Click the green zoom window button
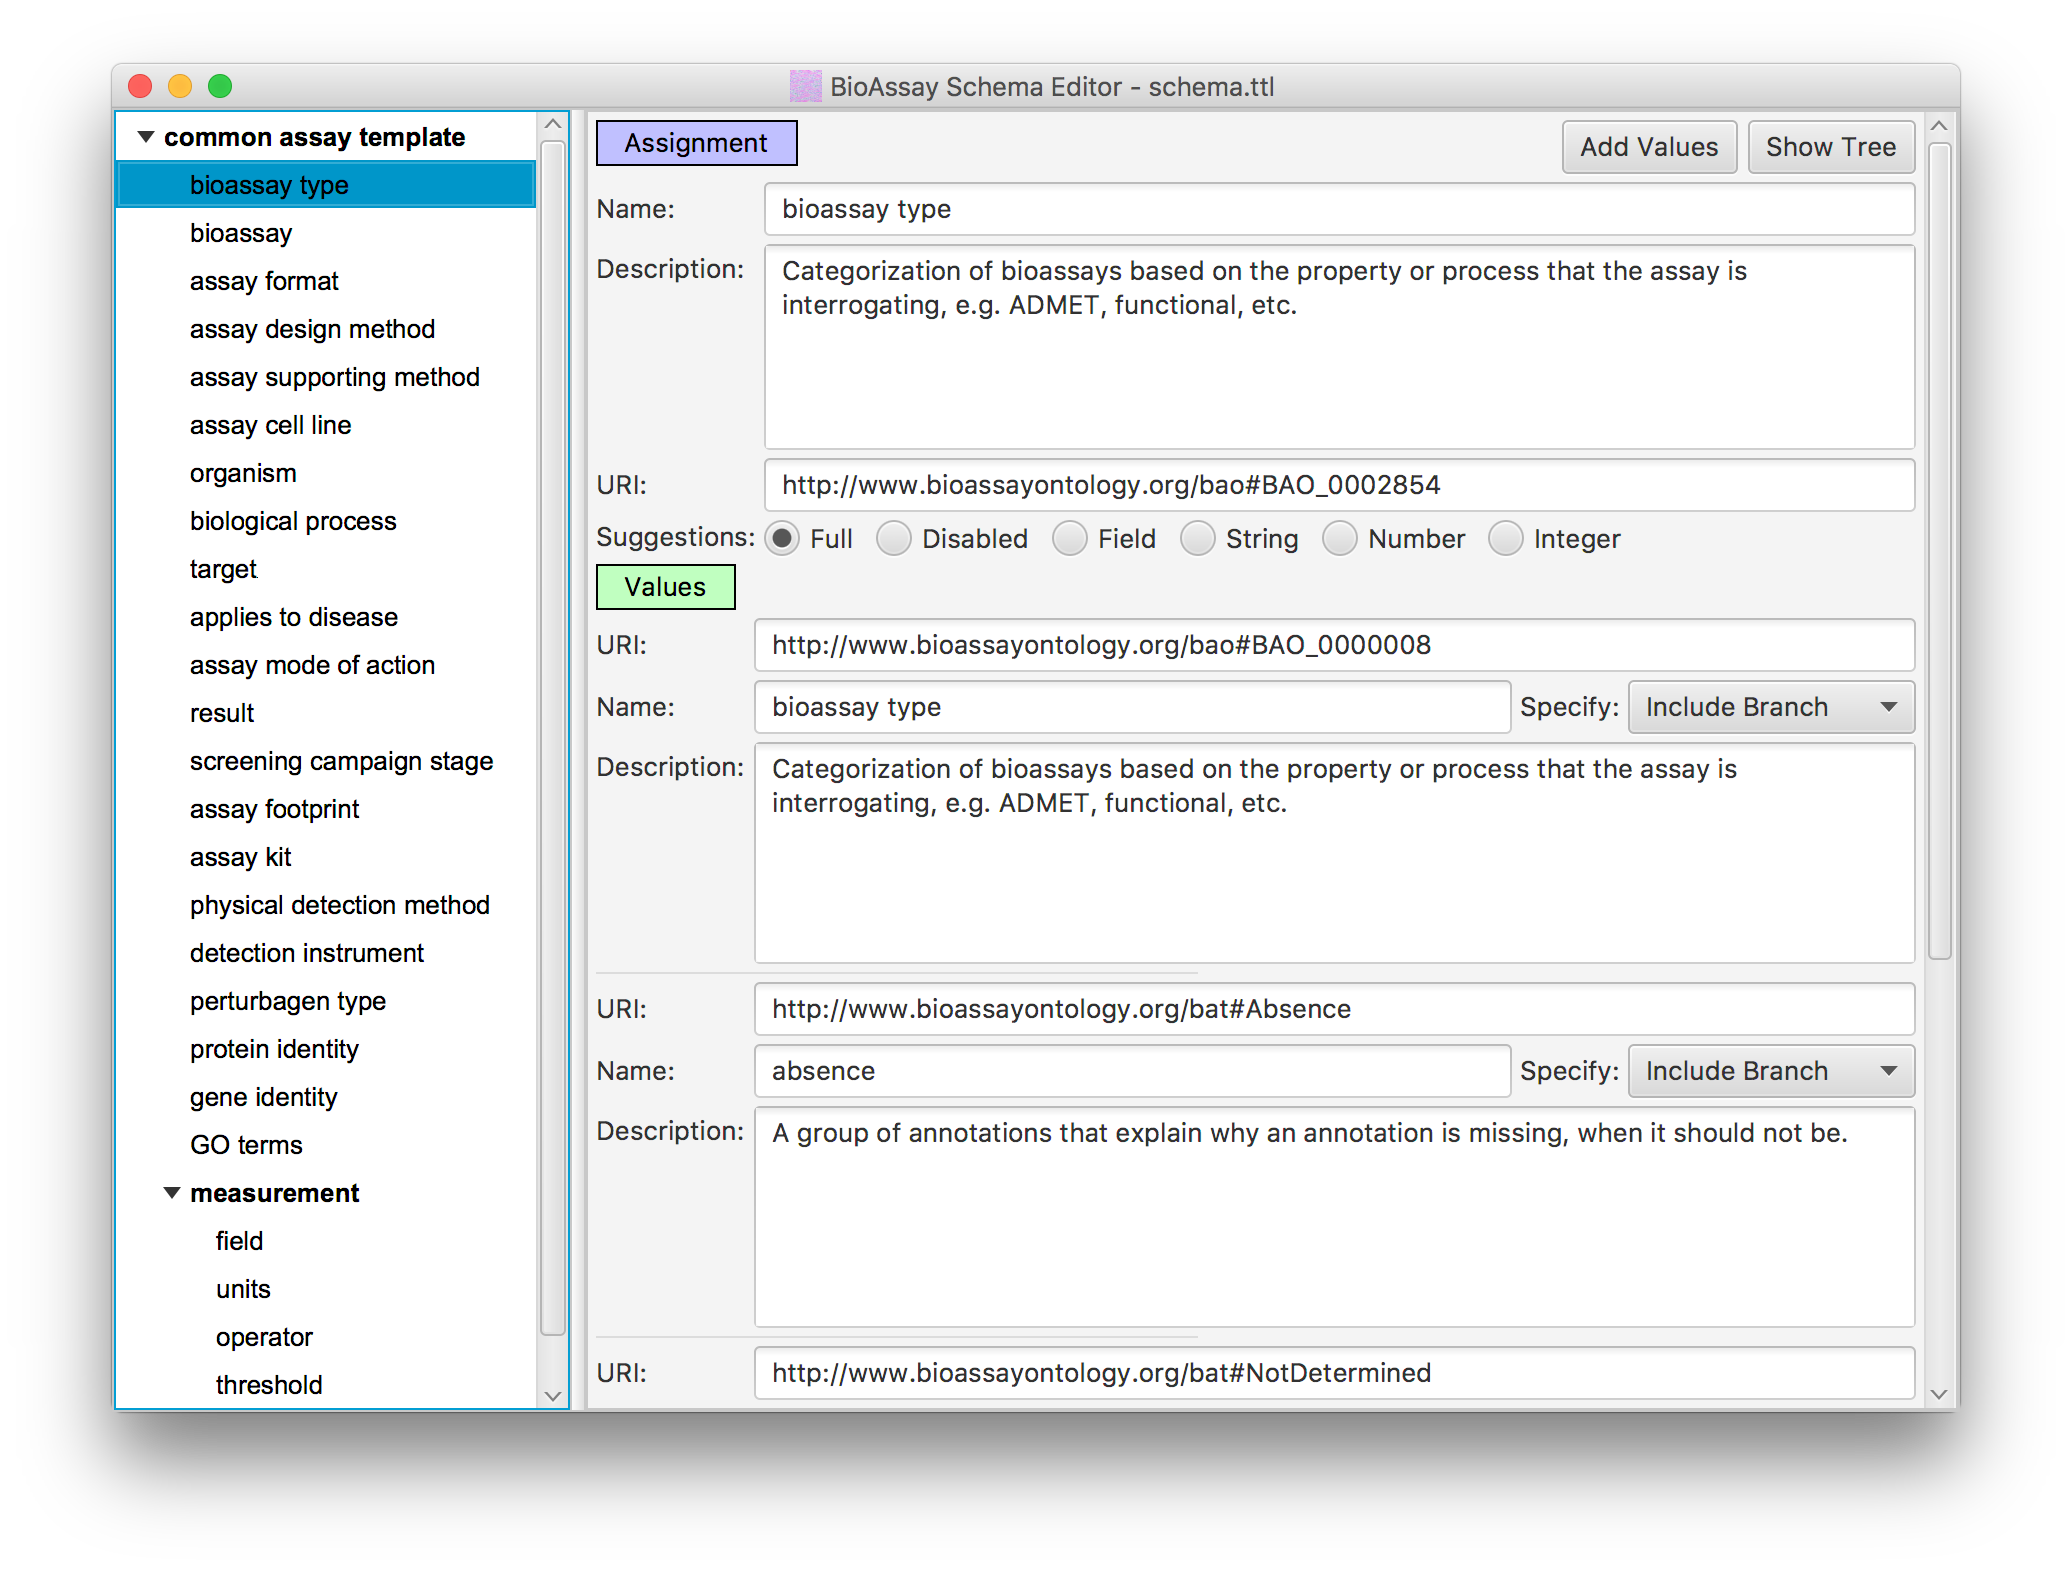This screenshot has width=2072, height=1572. coord(220,86)
